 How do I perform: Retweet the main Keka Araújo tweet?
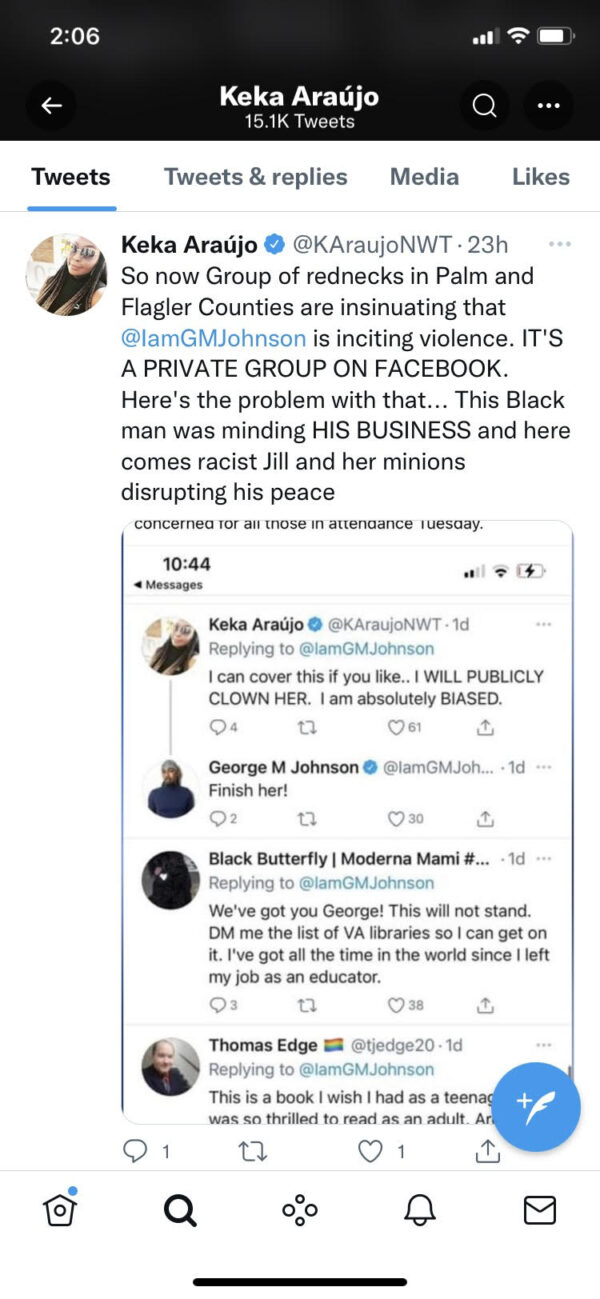coord(254,1151)
